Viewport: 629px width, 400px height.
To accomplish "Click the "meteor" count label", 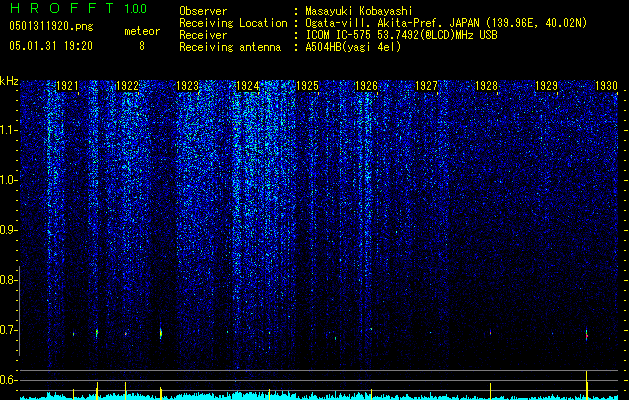I will 142,31.
